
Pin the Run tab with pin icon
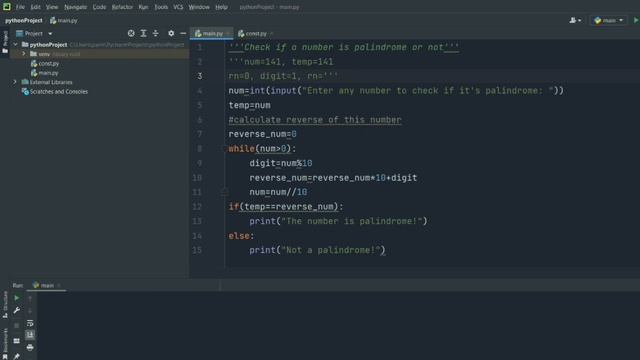[16, 356]
